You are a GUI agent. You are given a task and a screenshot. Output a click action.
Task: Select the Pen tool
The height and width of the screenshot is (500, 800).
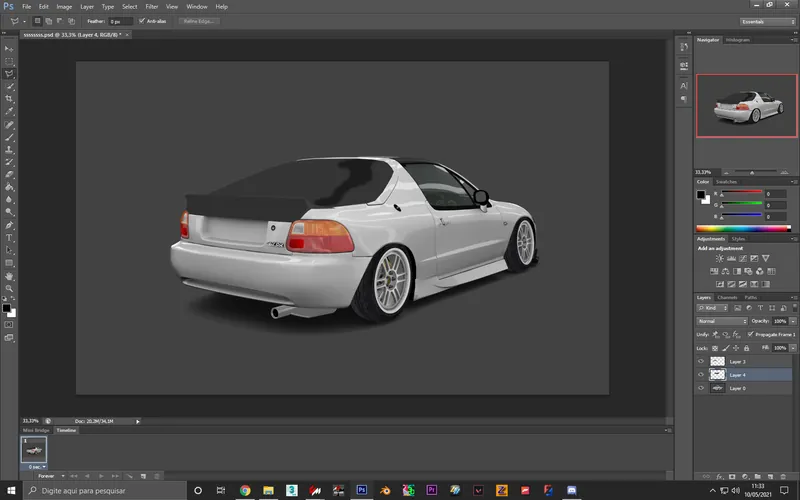(9, 225)
